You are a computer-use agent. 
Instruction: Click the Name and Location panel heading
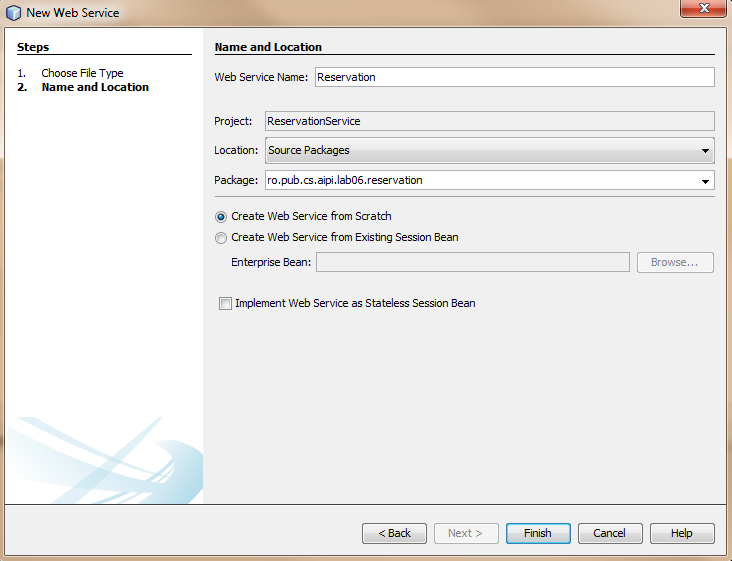(268, 47)
